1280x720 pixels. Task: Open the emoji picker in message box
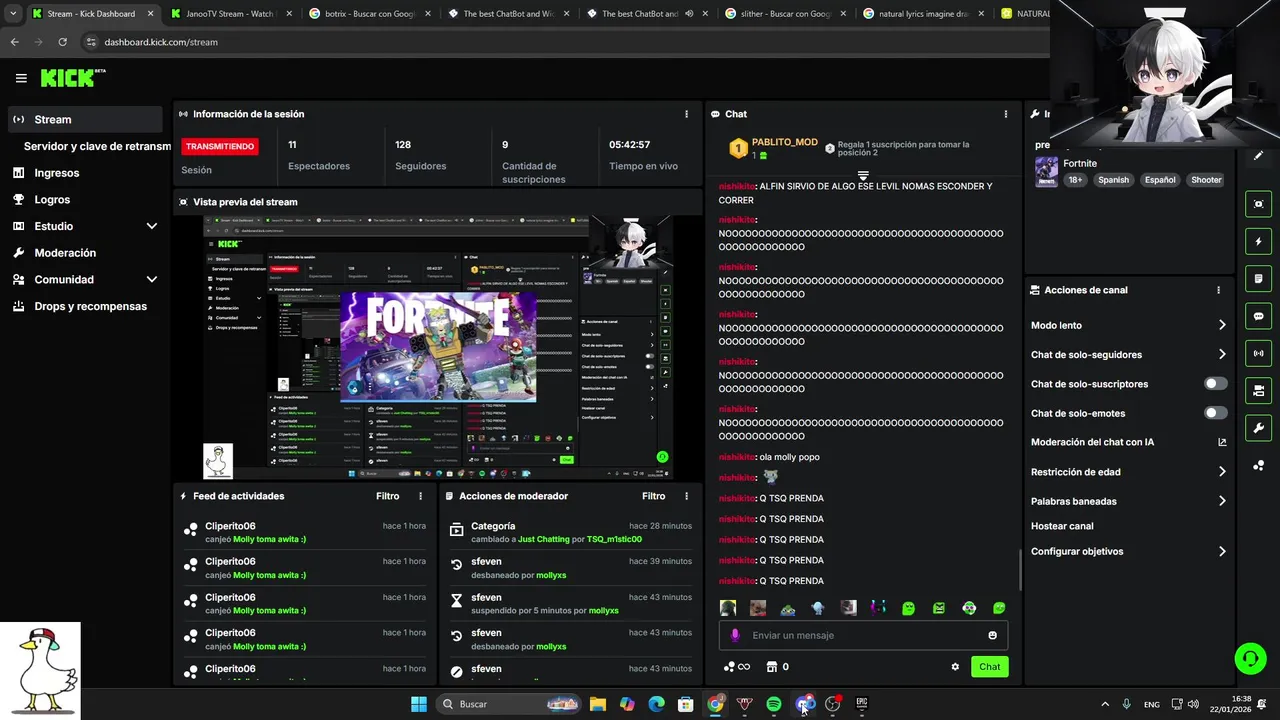pyautogui.click(x=992, y=635)
